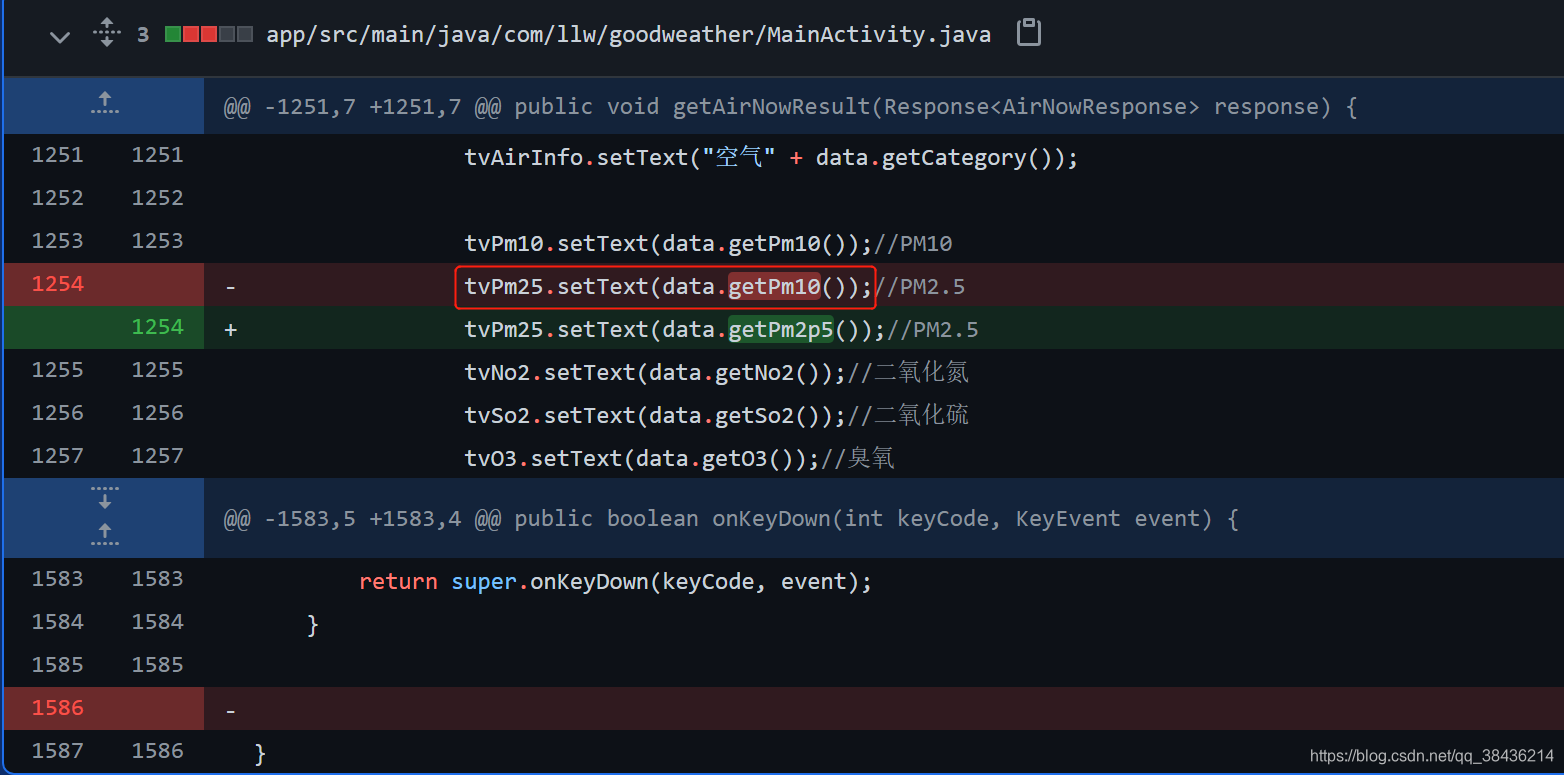Click the //PM2.5 comment on added line

(933, 330)
